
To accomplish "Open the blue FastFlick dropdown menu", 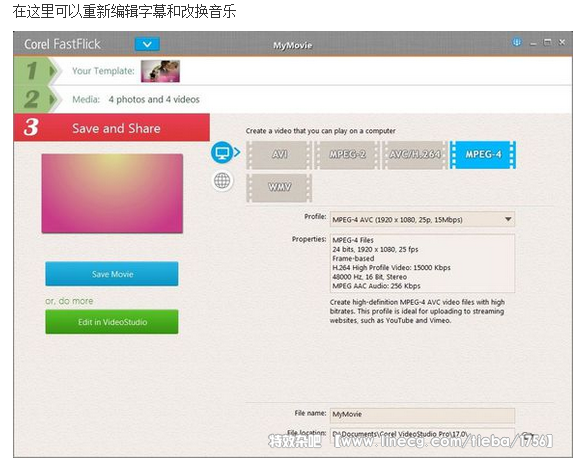I will [x=147, y=44].
